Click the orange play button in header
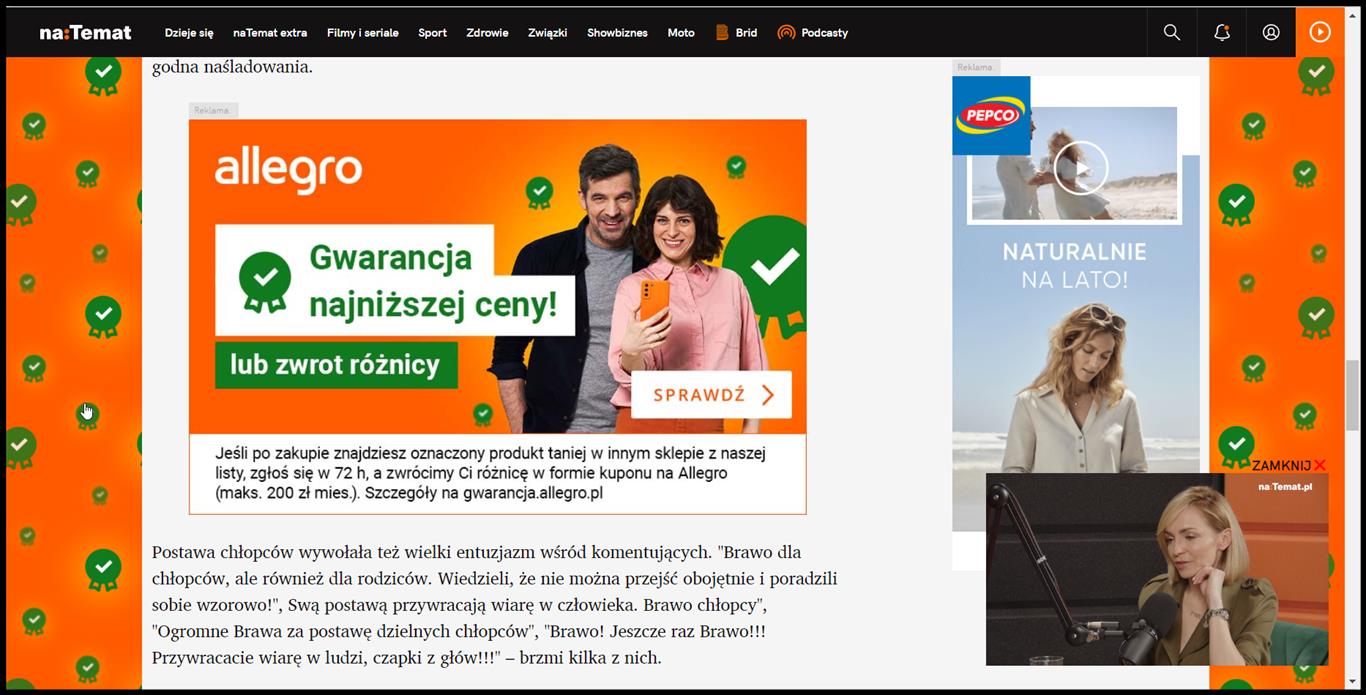 point(1320,32)
